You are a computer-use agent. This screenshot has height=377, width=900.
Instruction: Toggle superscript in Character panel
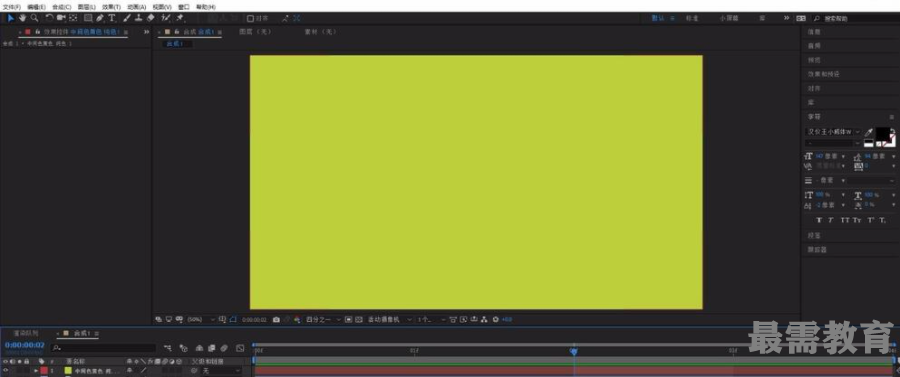pos(871,220)
